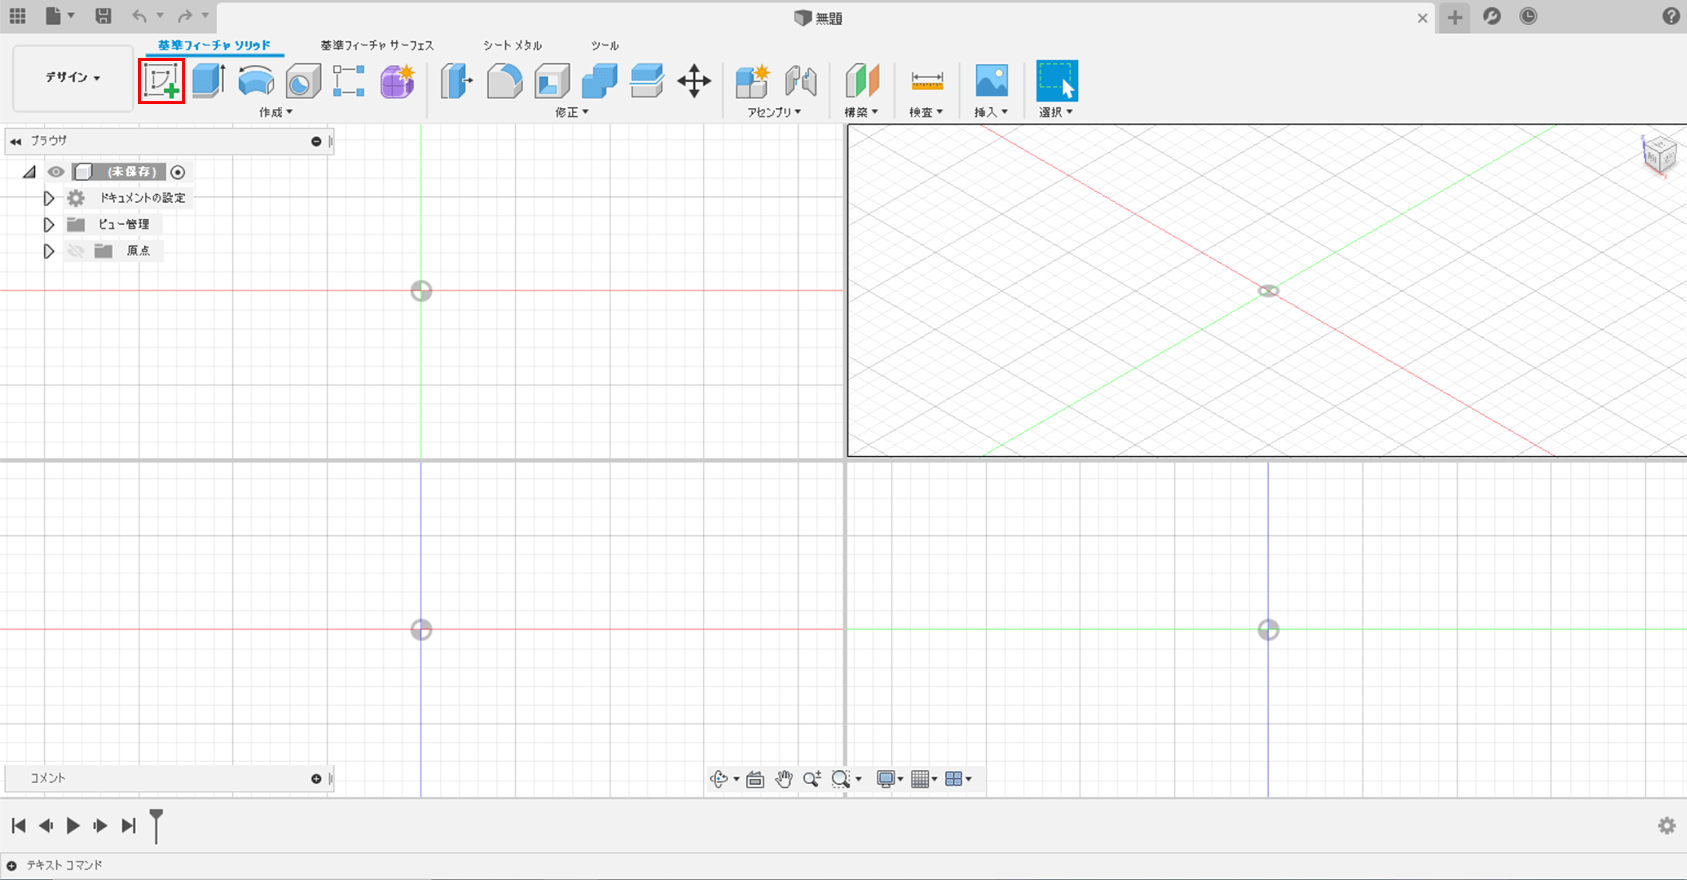Open the 構築 dropdown menu
The width and height of the screenshot is (1687, 880).
pyautogui.click(x=861, y=113)
